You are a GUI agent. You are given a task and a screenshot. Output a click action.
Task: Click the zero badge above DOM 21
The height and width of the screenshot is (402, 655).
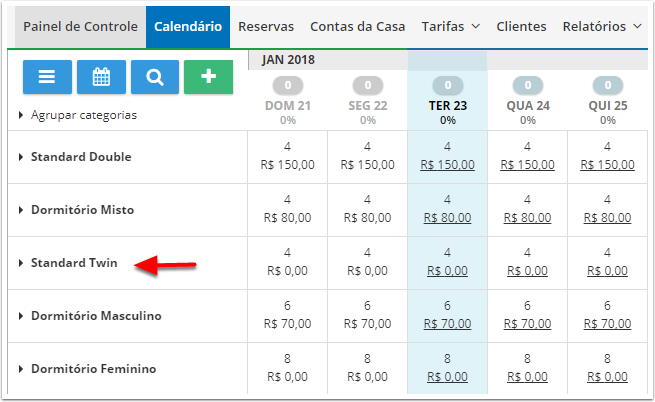[x=287, y=86]
